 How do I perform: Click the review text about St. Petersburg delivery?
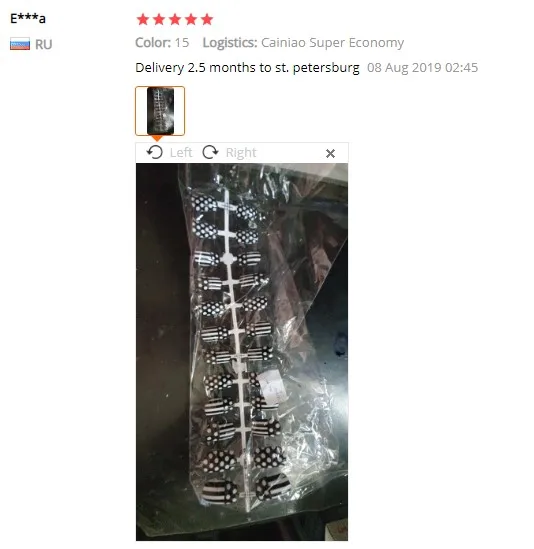pyautogui.click(x=247, y=68)
